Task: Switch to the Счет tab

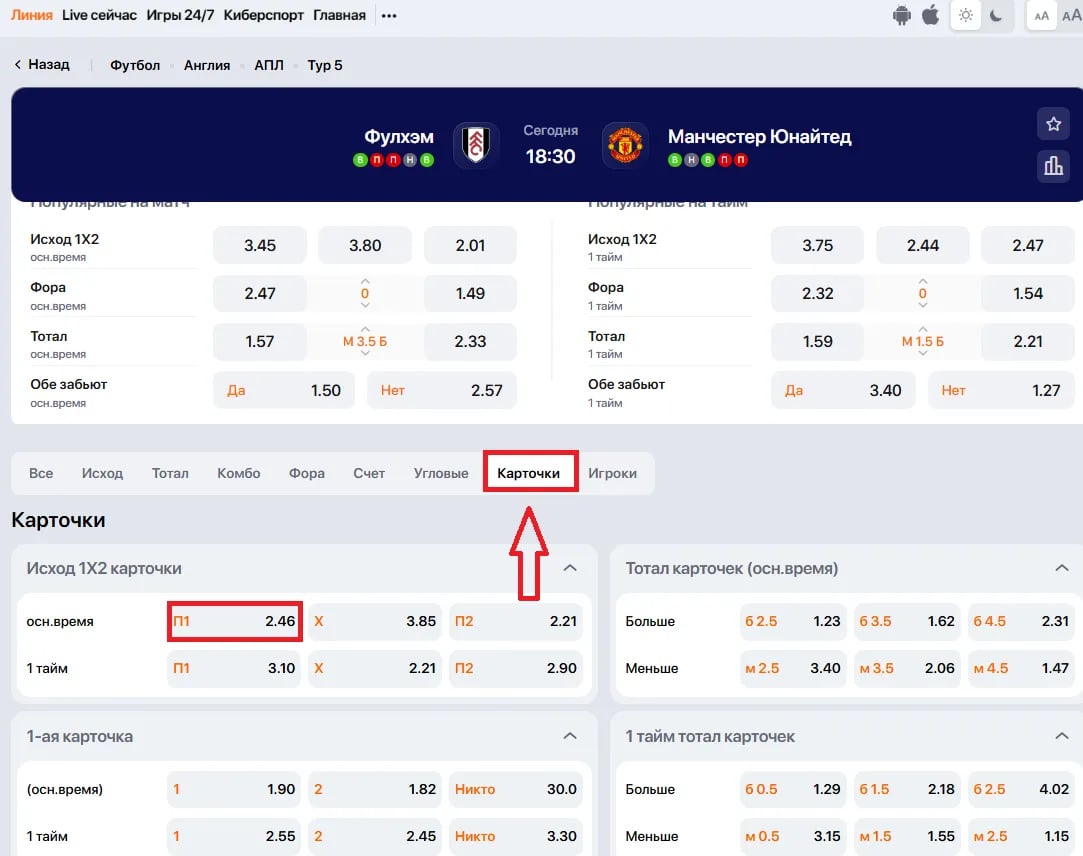Action: 369,473
